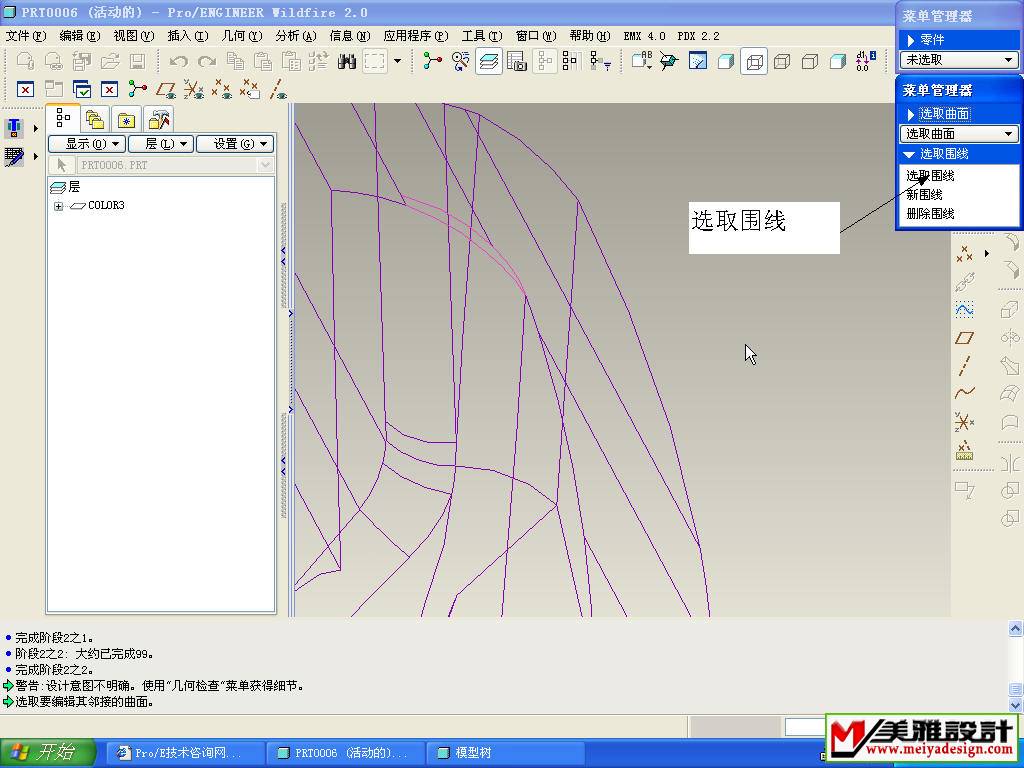This screenshot has height=768, width=1024.
Task: Choose 选取围线 in menu manager
Action: 930,176
